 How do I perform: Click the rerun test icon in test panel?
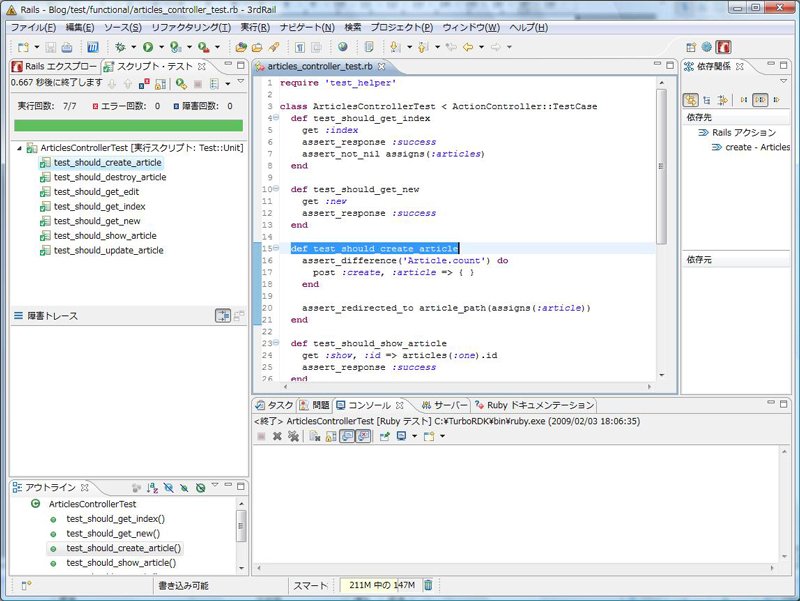tap(181, 83)
